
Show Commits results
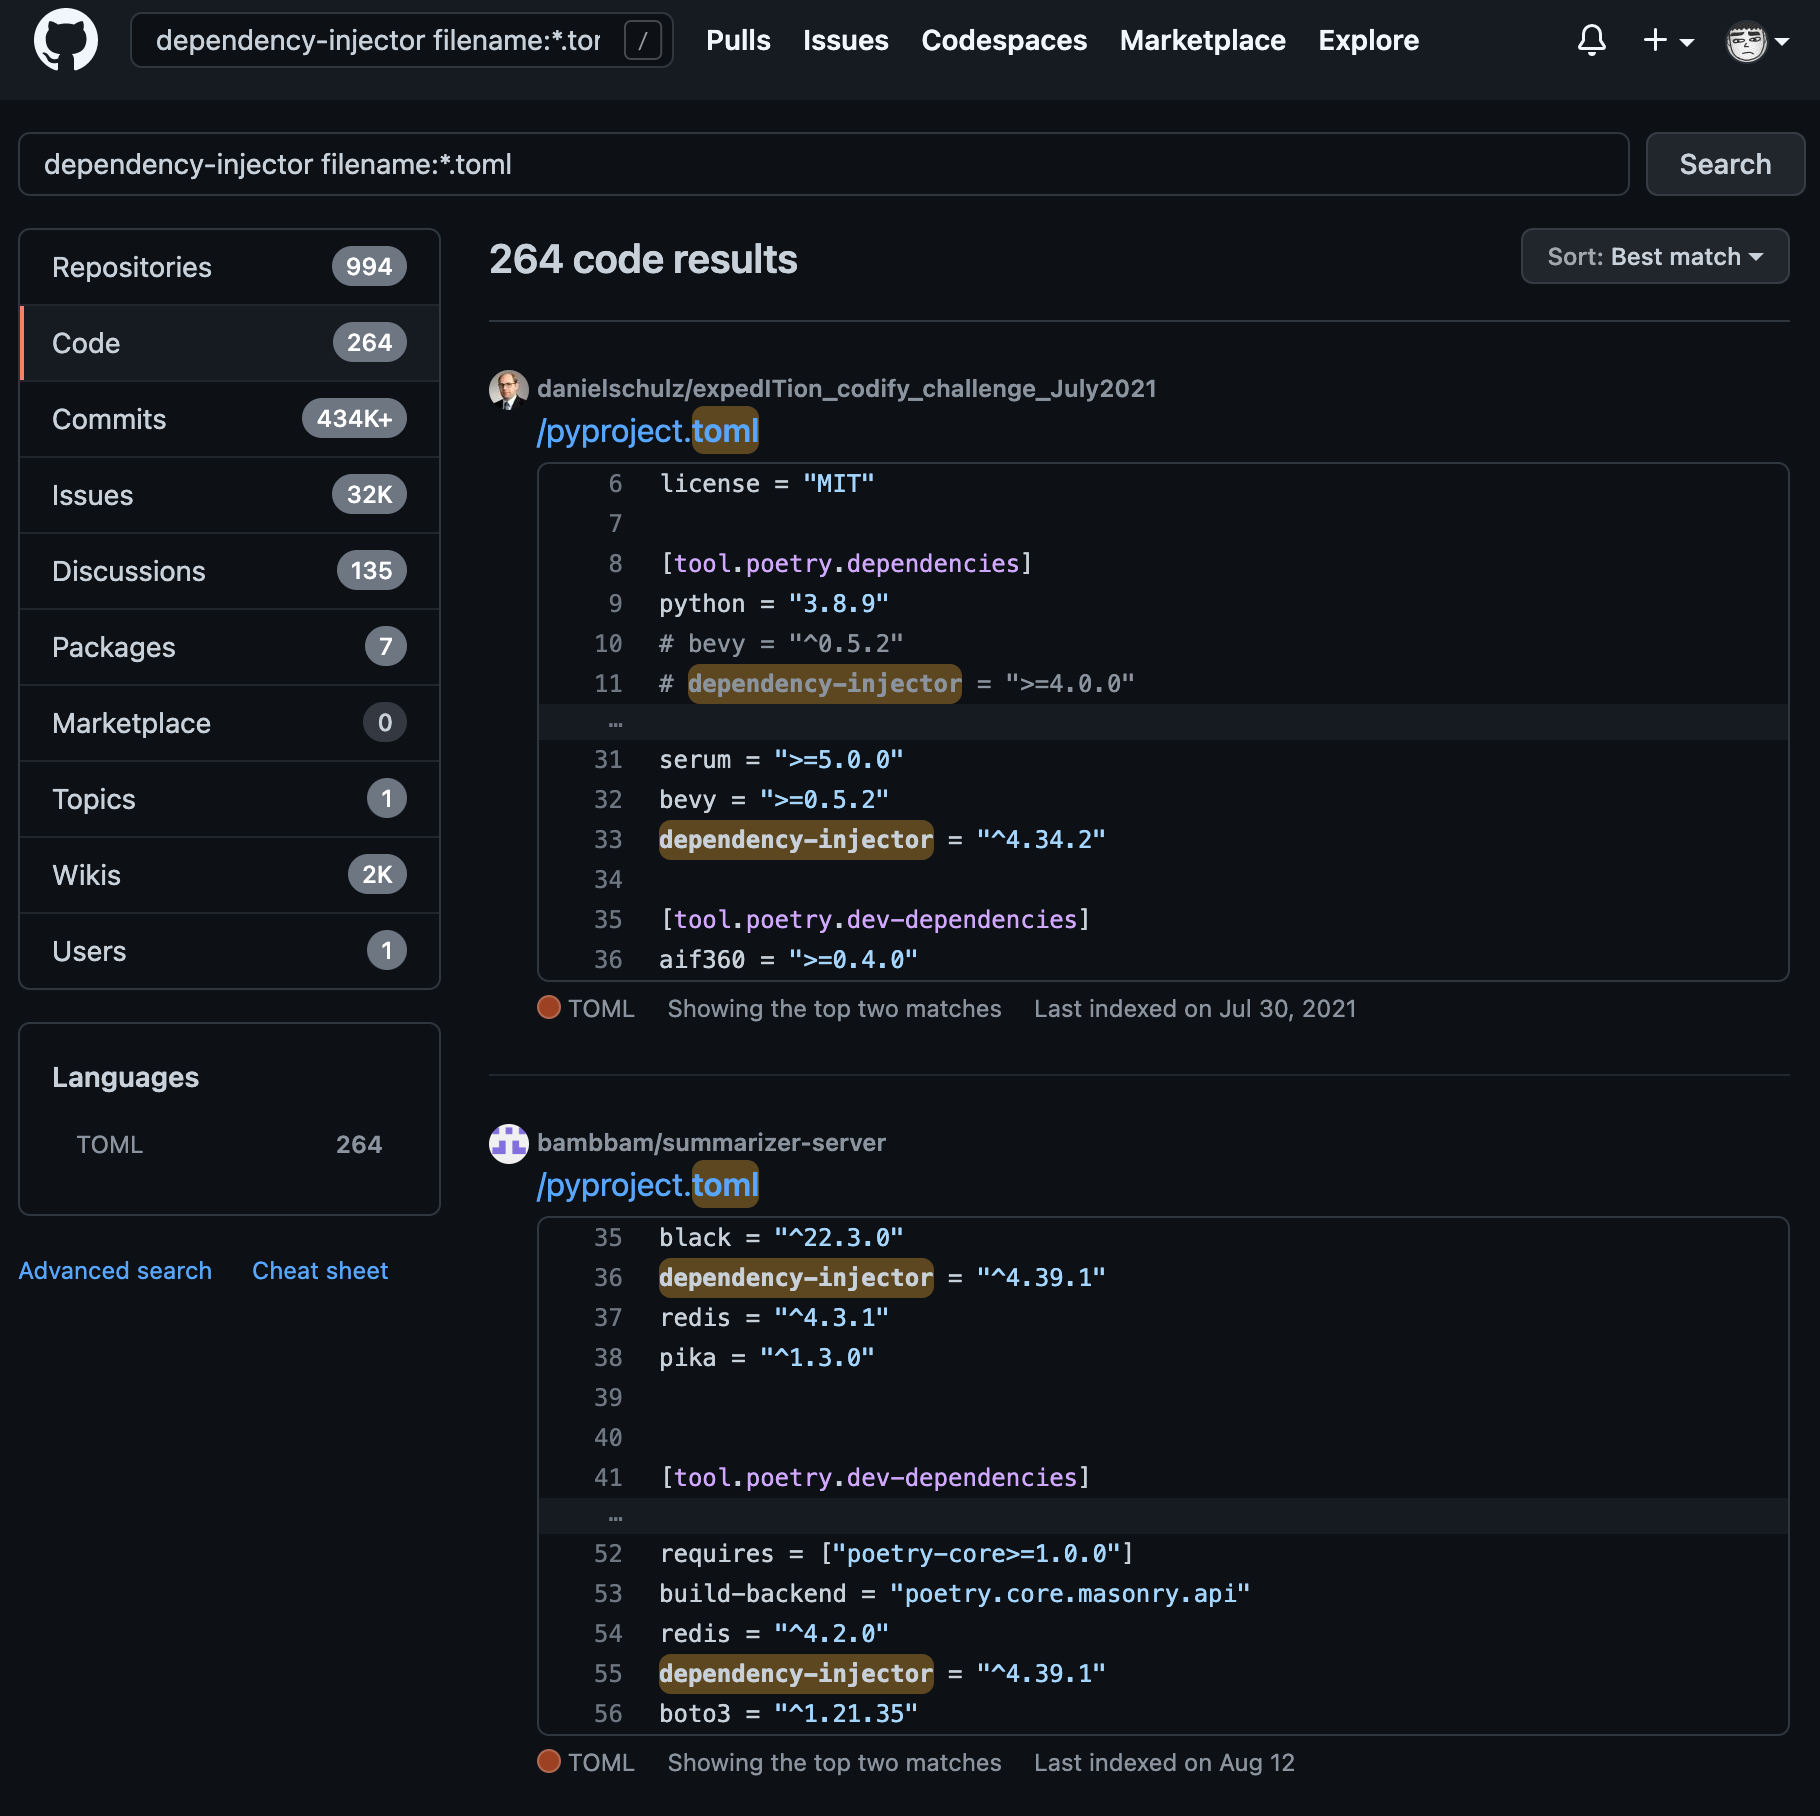(x=229, y=419)
